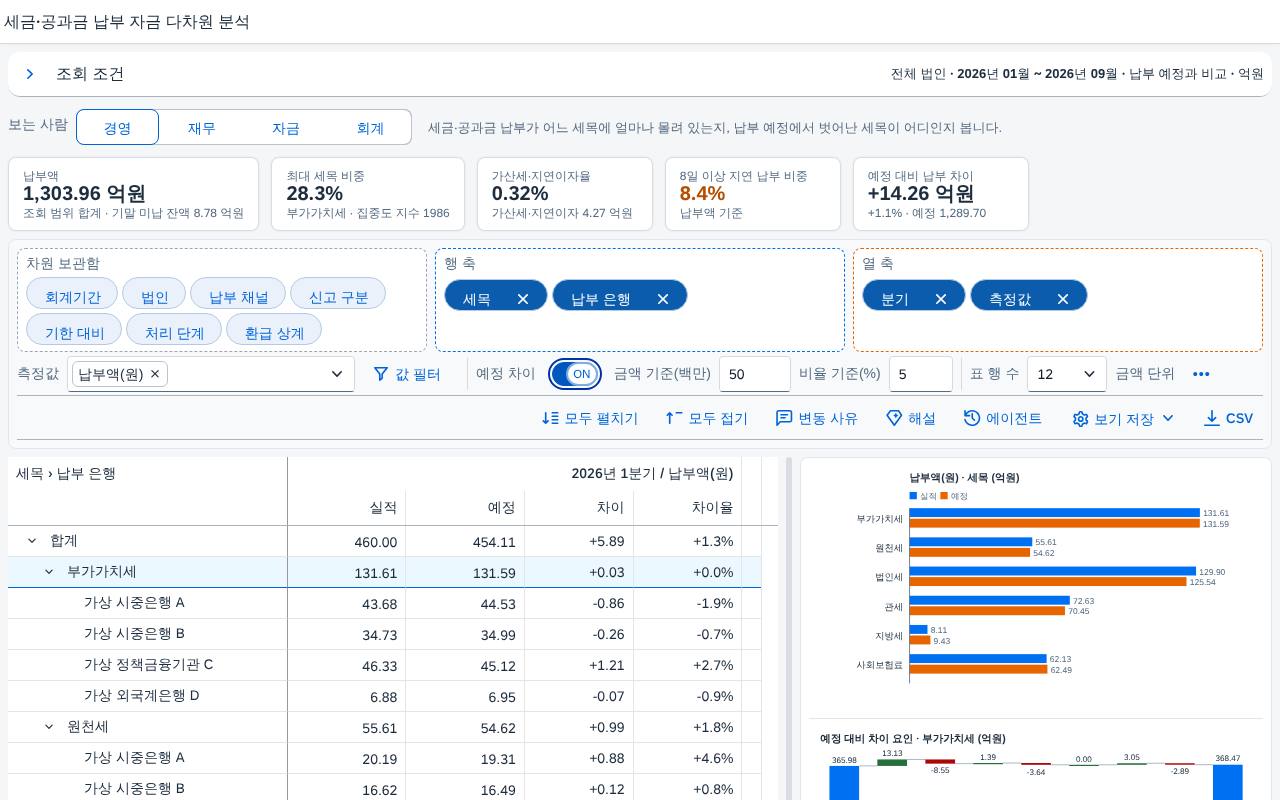Open the 변동 사유 comments
This screenshot has width=1280, height=800.
coord(817,418)
